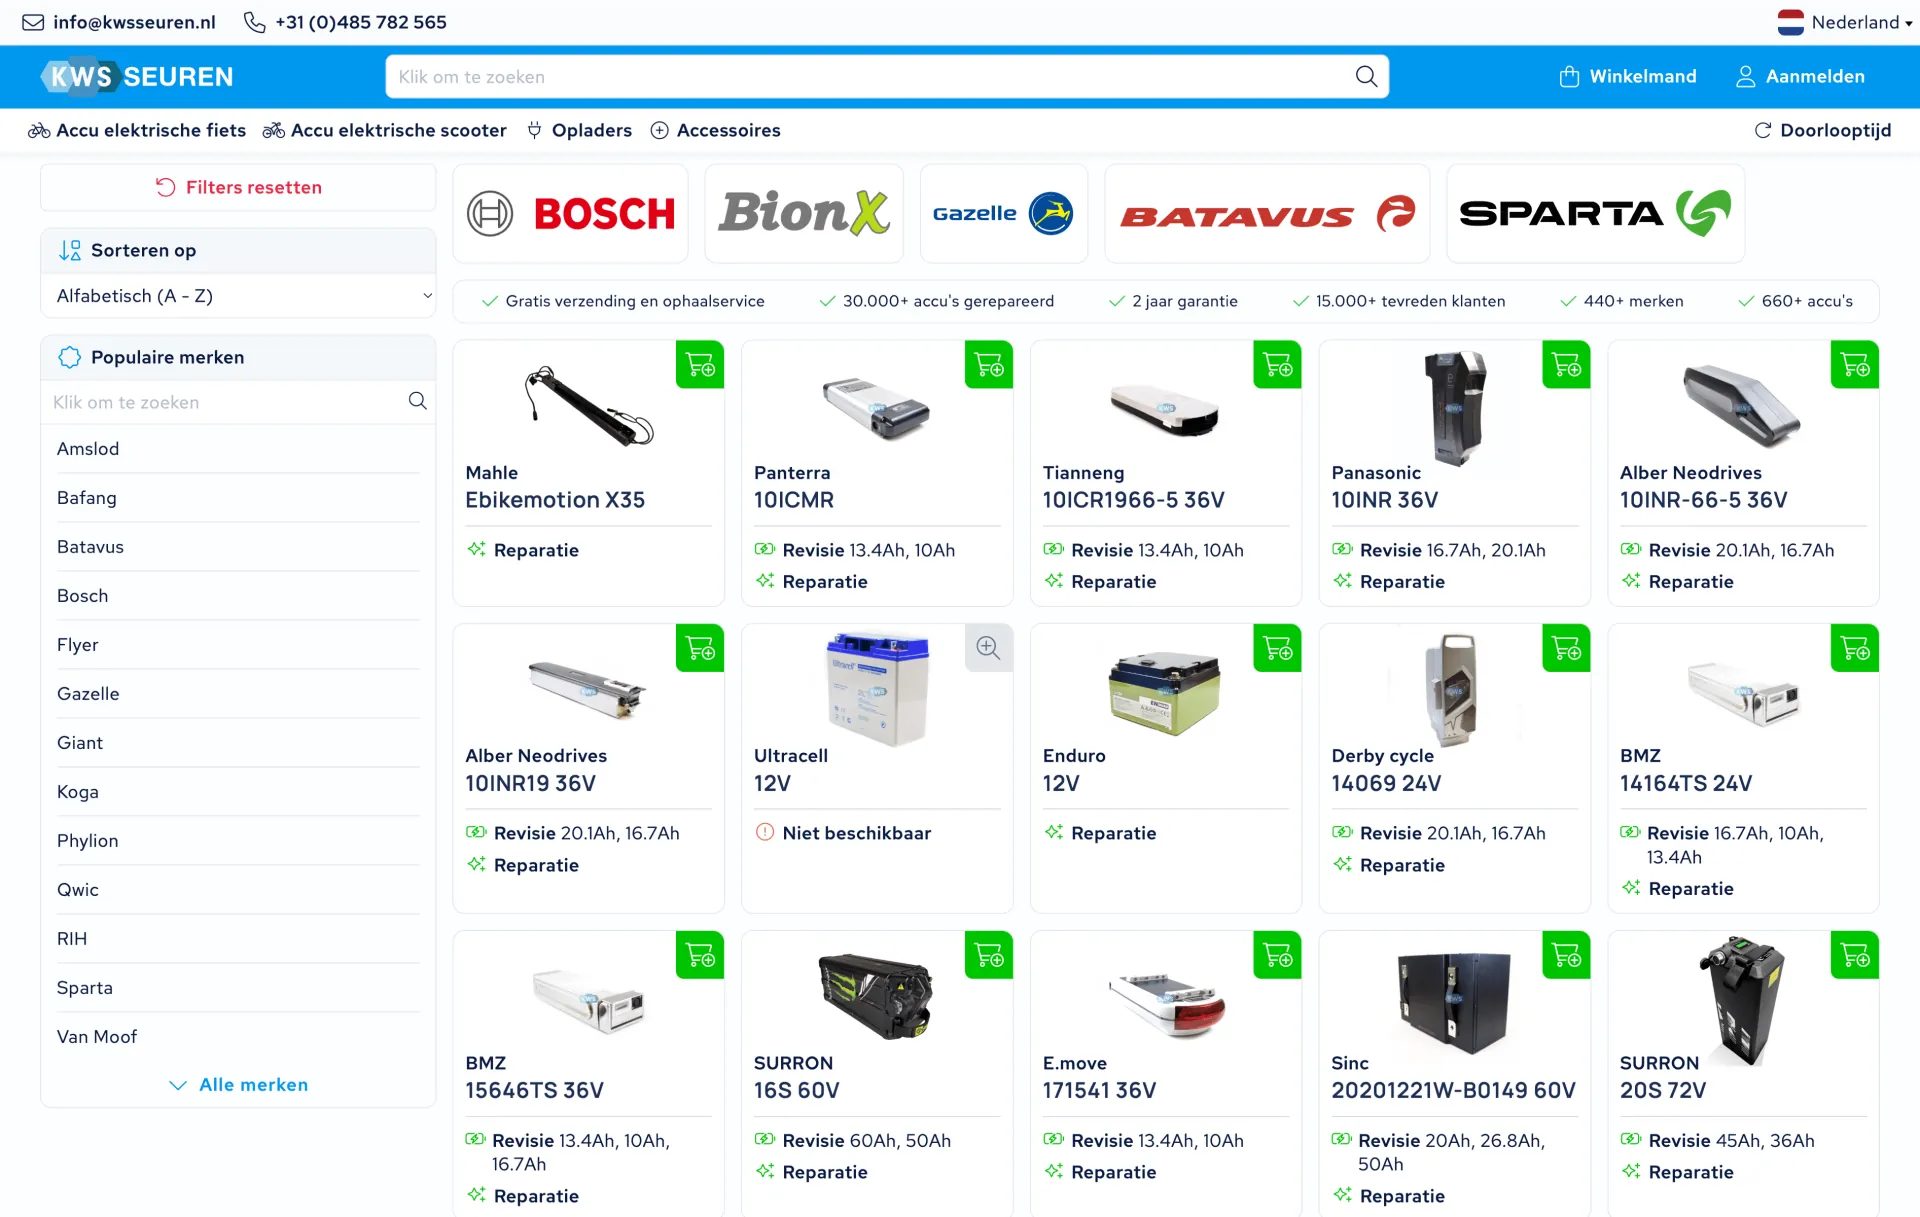Open the Opladers menu item

pos(579,130)
